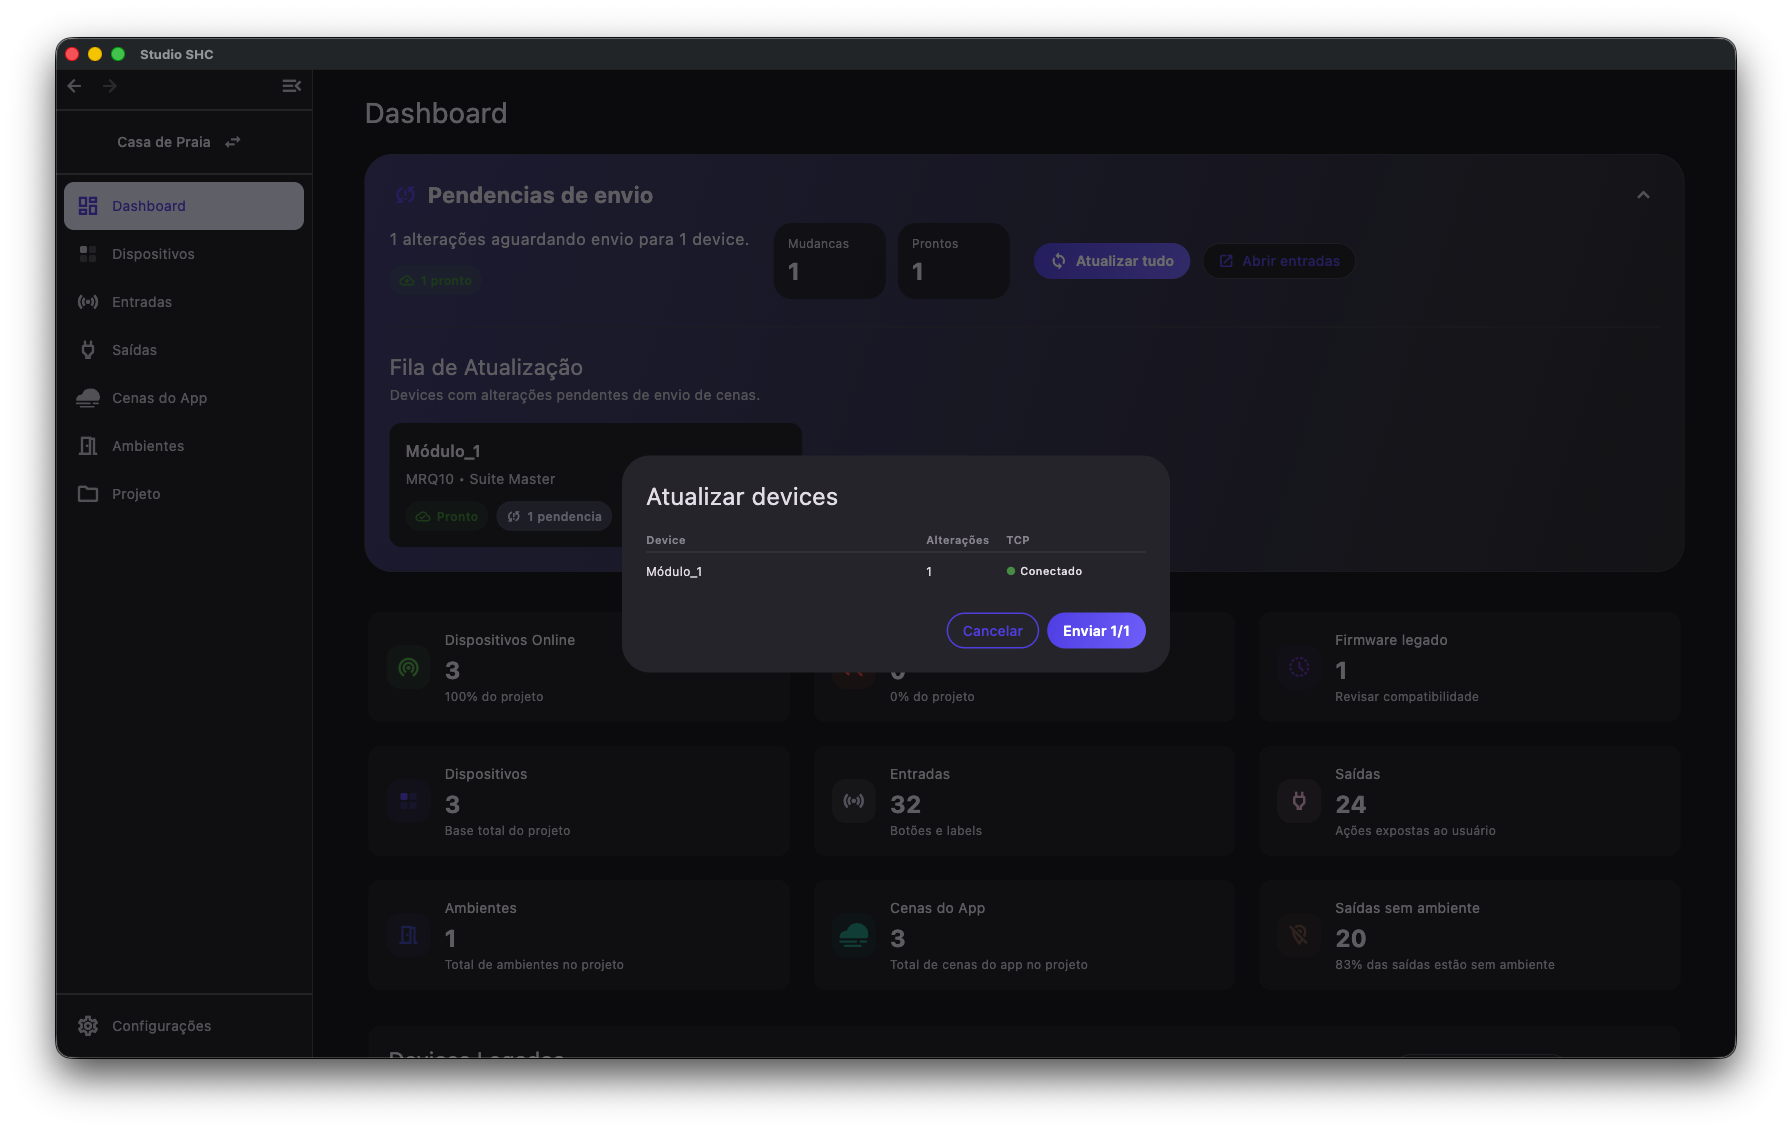Image resolution: width=1792 pixels, height=1132 pixels.
Task: Click the Módulo_1 card title in Fila de Atualização
Action: pos(443,451)
